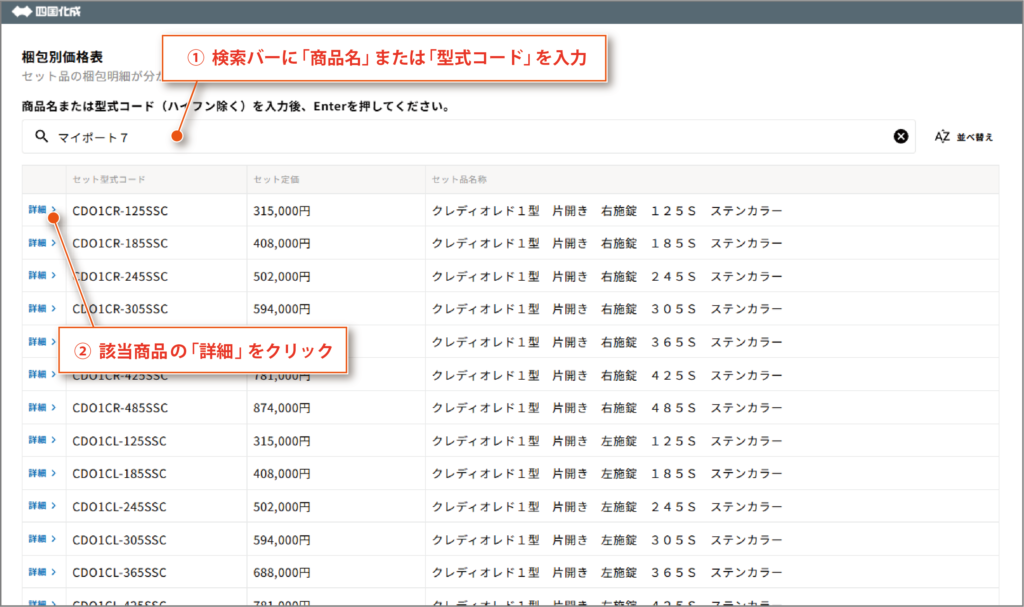Click the セット品名称 column header
The image size is (1024, 607).
tap(459, 180)
